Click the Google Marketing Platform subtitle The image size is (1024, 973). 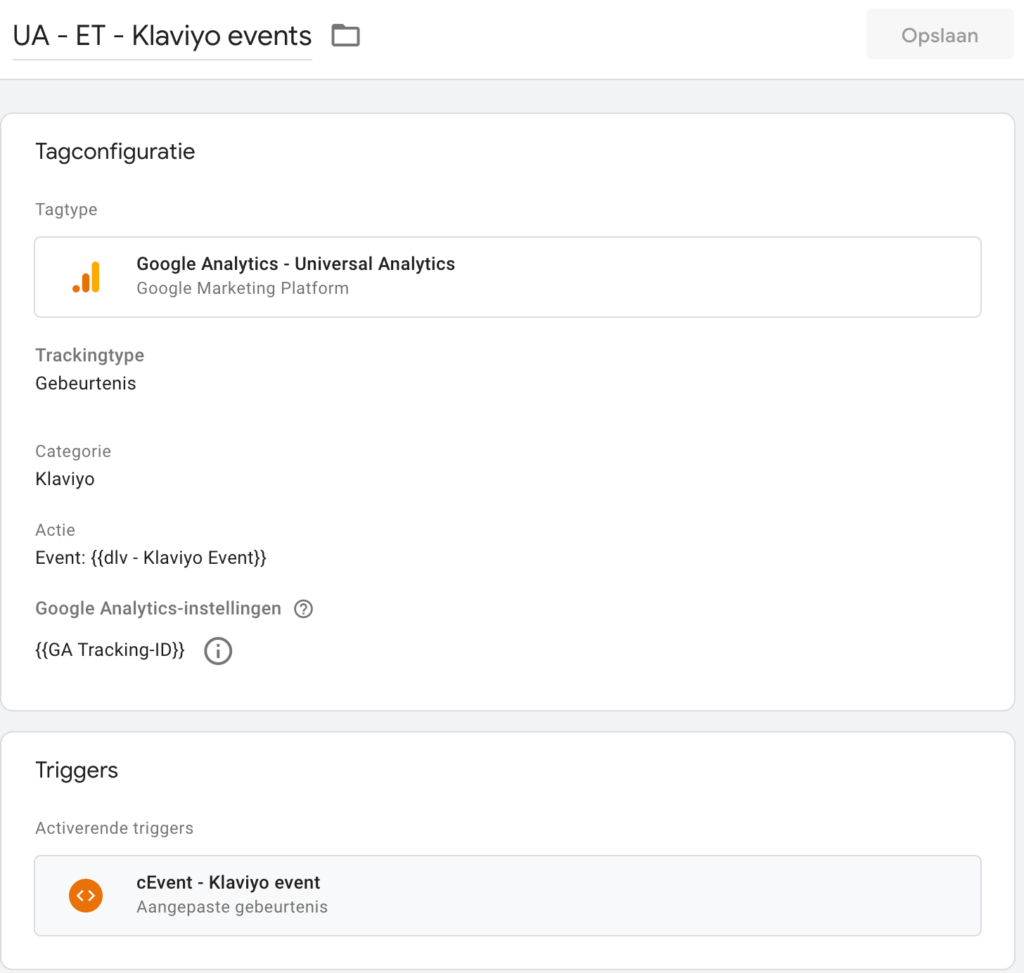tap(242, 289)
